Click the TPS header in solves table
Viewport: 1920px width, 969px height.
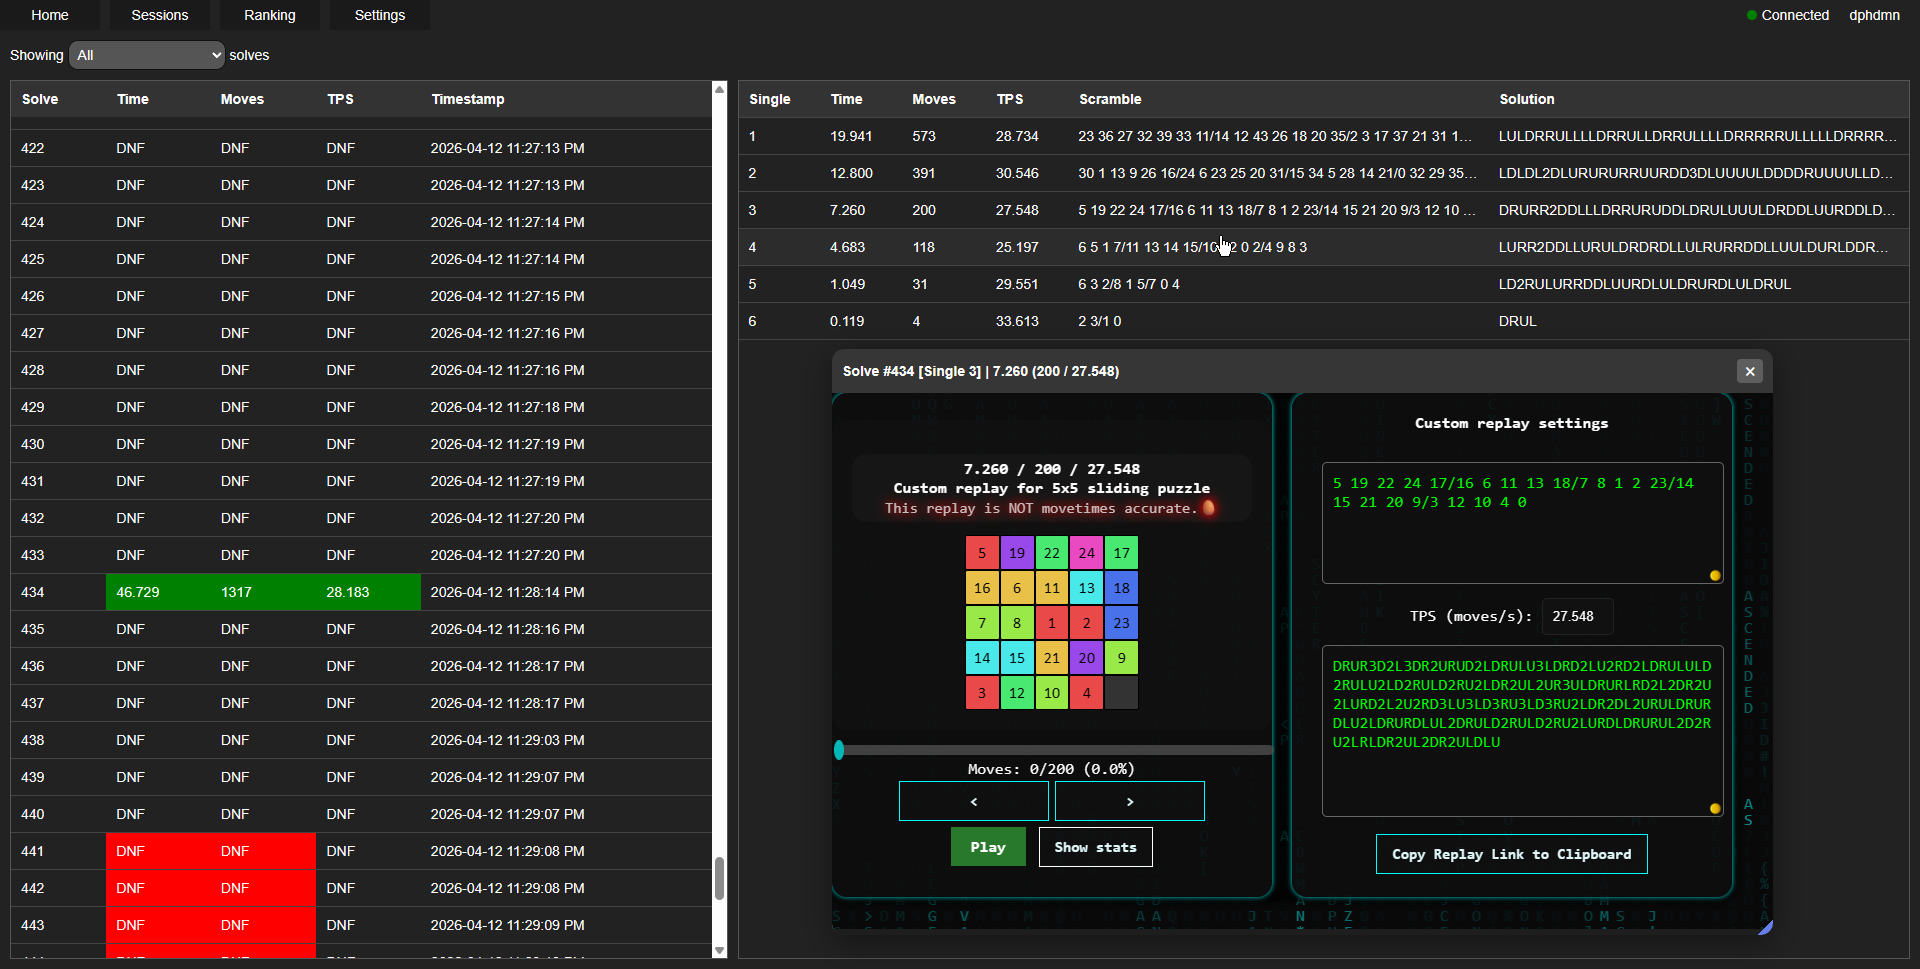(x=340, y=99)
